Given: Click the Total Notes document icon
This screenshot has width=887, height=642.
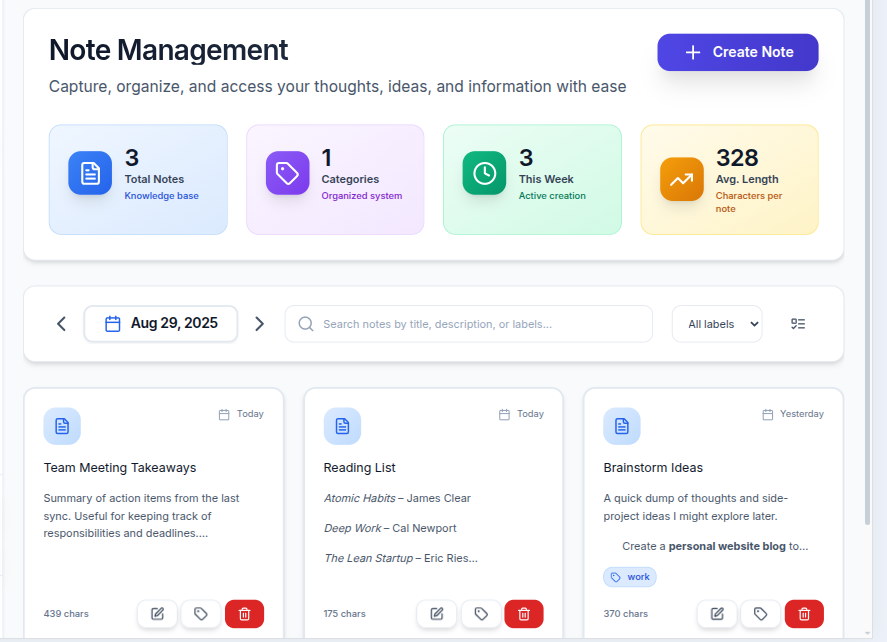Looking at the screenshot, I should coord(90,173).
